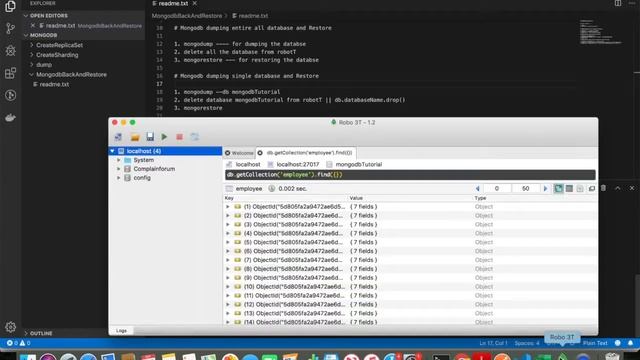
Task: Open Extensions view in VS Code activity bar
Action: pos(10,73)
